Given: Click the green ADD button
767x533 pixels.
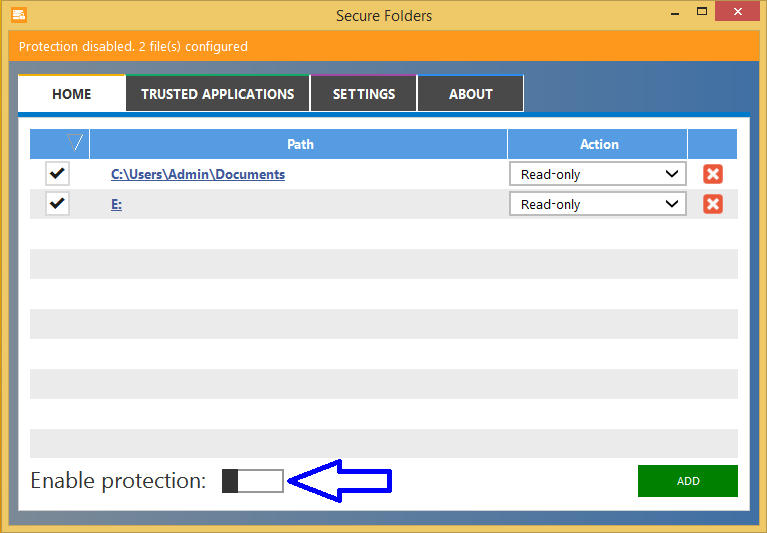Looking at the screenshot, I should 688,481.
